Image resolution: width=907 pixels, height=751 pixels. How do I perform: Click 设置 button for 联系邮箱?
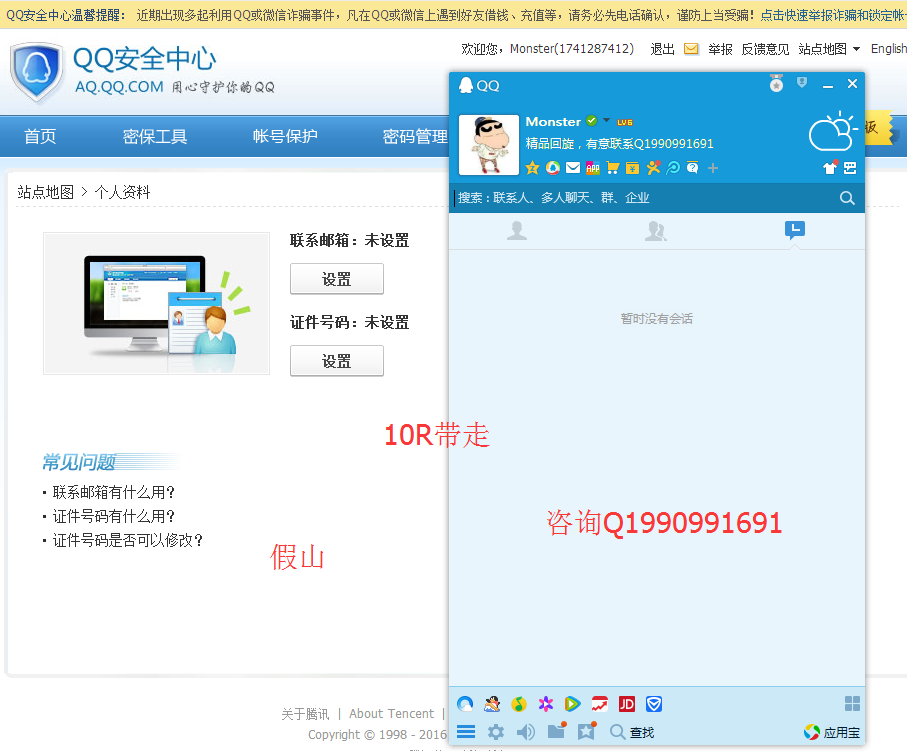(337, 279)
